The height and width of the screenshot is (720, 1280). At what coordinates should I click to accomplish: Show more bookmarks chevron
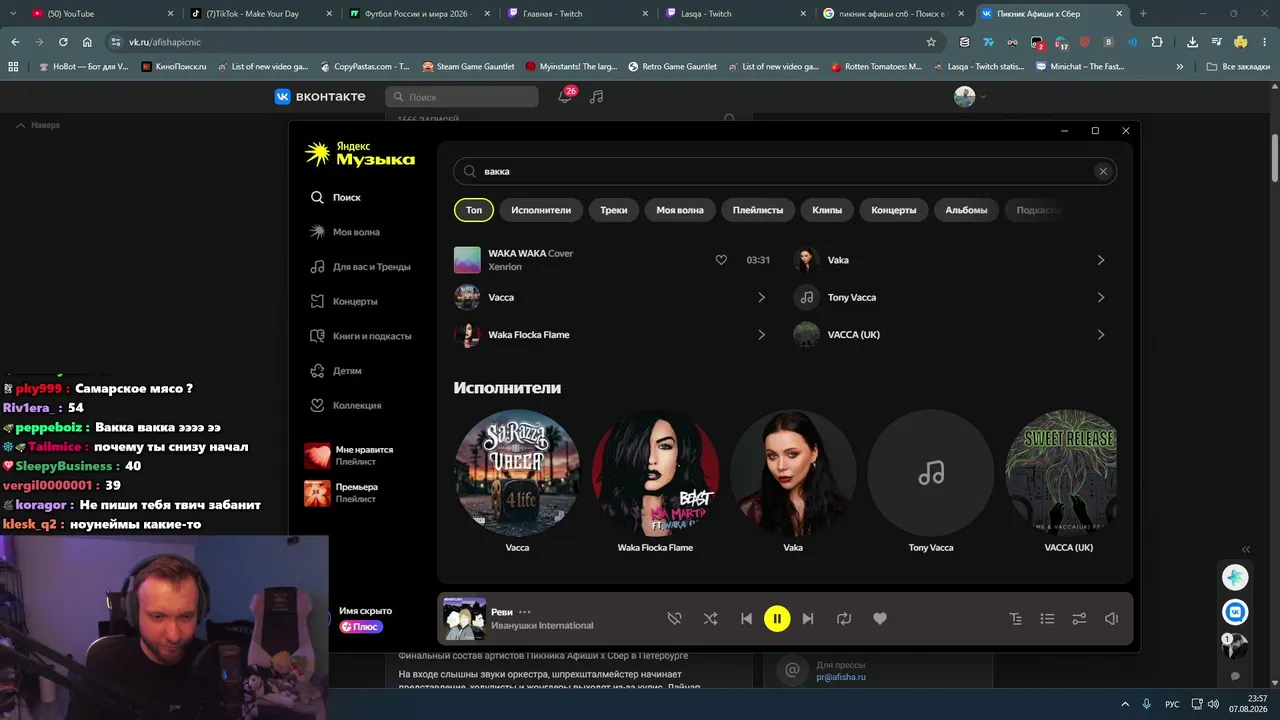(x=1180, y=67)
